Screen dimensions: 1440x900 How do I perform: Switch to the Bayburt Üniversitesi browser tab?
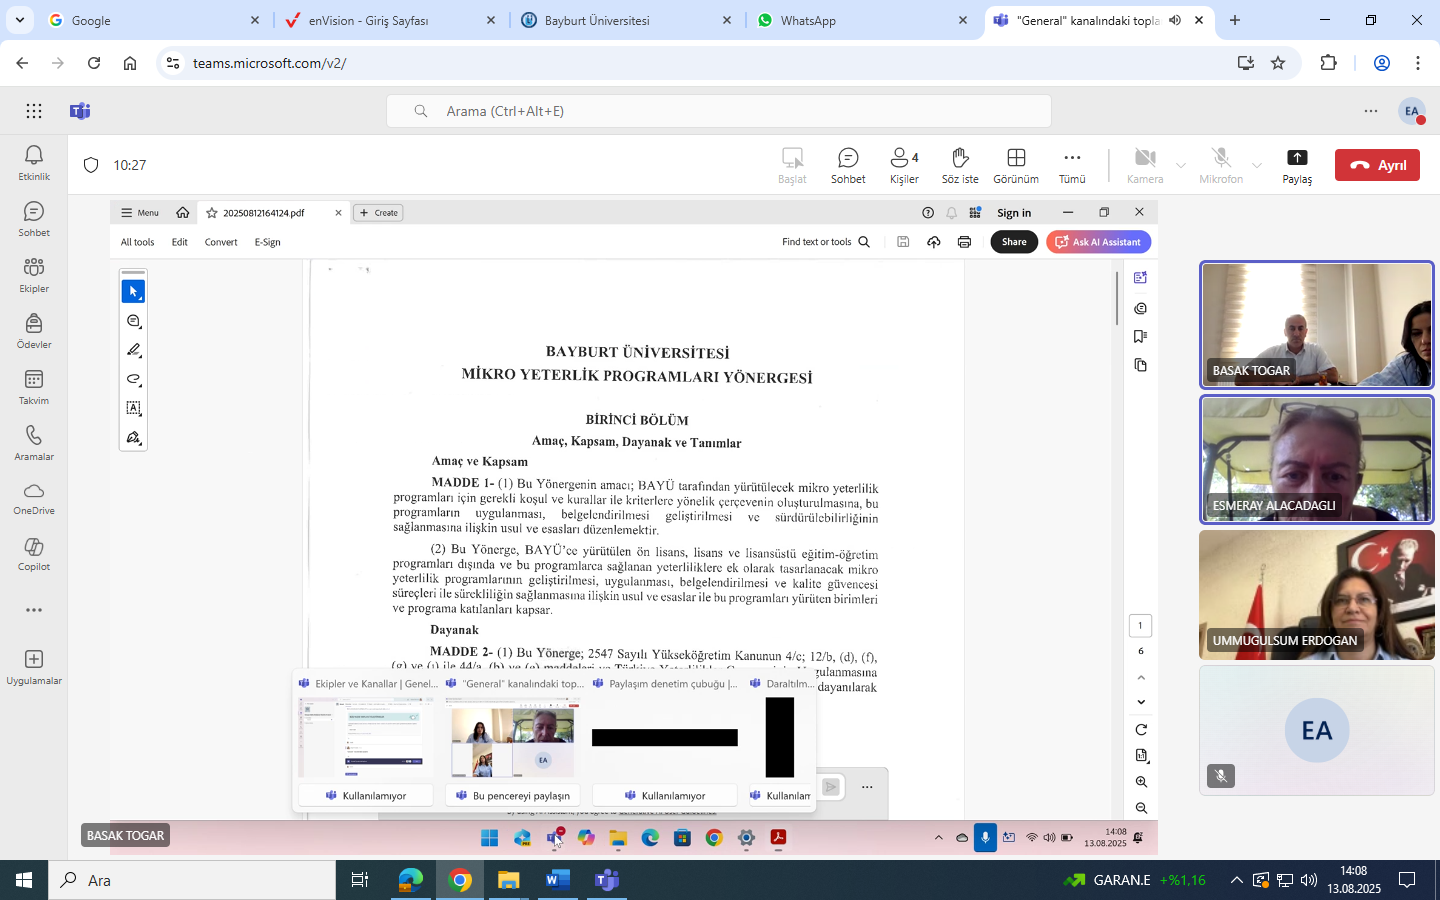pyautogui.click(x=597, y=20)
